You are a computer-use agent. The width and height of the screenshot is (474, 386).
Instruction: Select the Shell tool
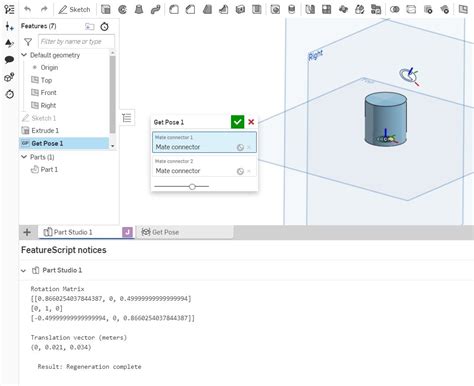pyautogui.click(x=240, y=10)
